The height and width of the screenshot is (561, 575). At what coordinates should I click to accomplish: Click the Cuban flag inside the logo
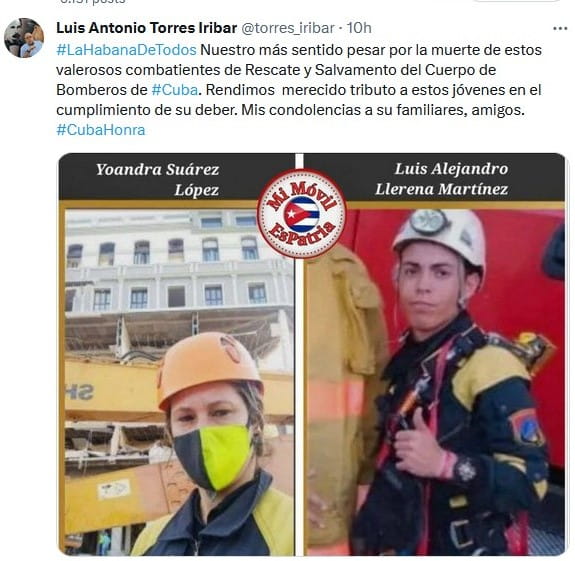(x=301, y=214)
